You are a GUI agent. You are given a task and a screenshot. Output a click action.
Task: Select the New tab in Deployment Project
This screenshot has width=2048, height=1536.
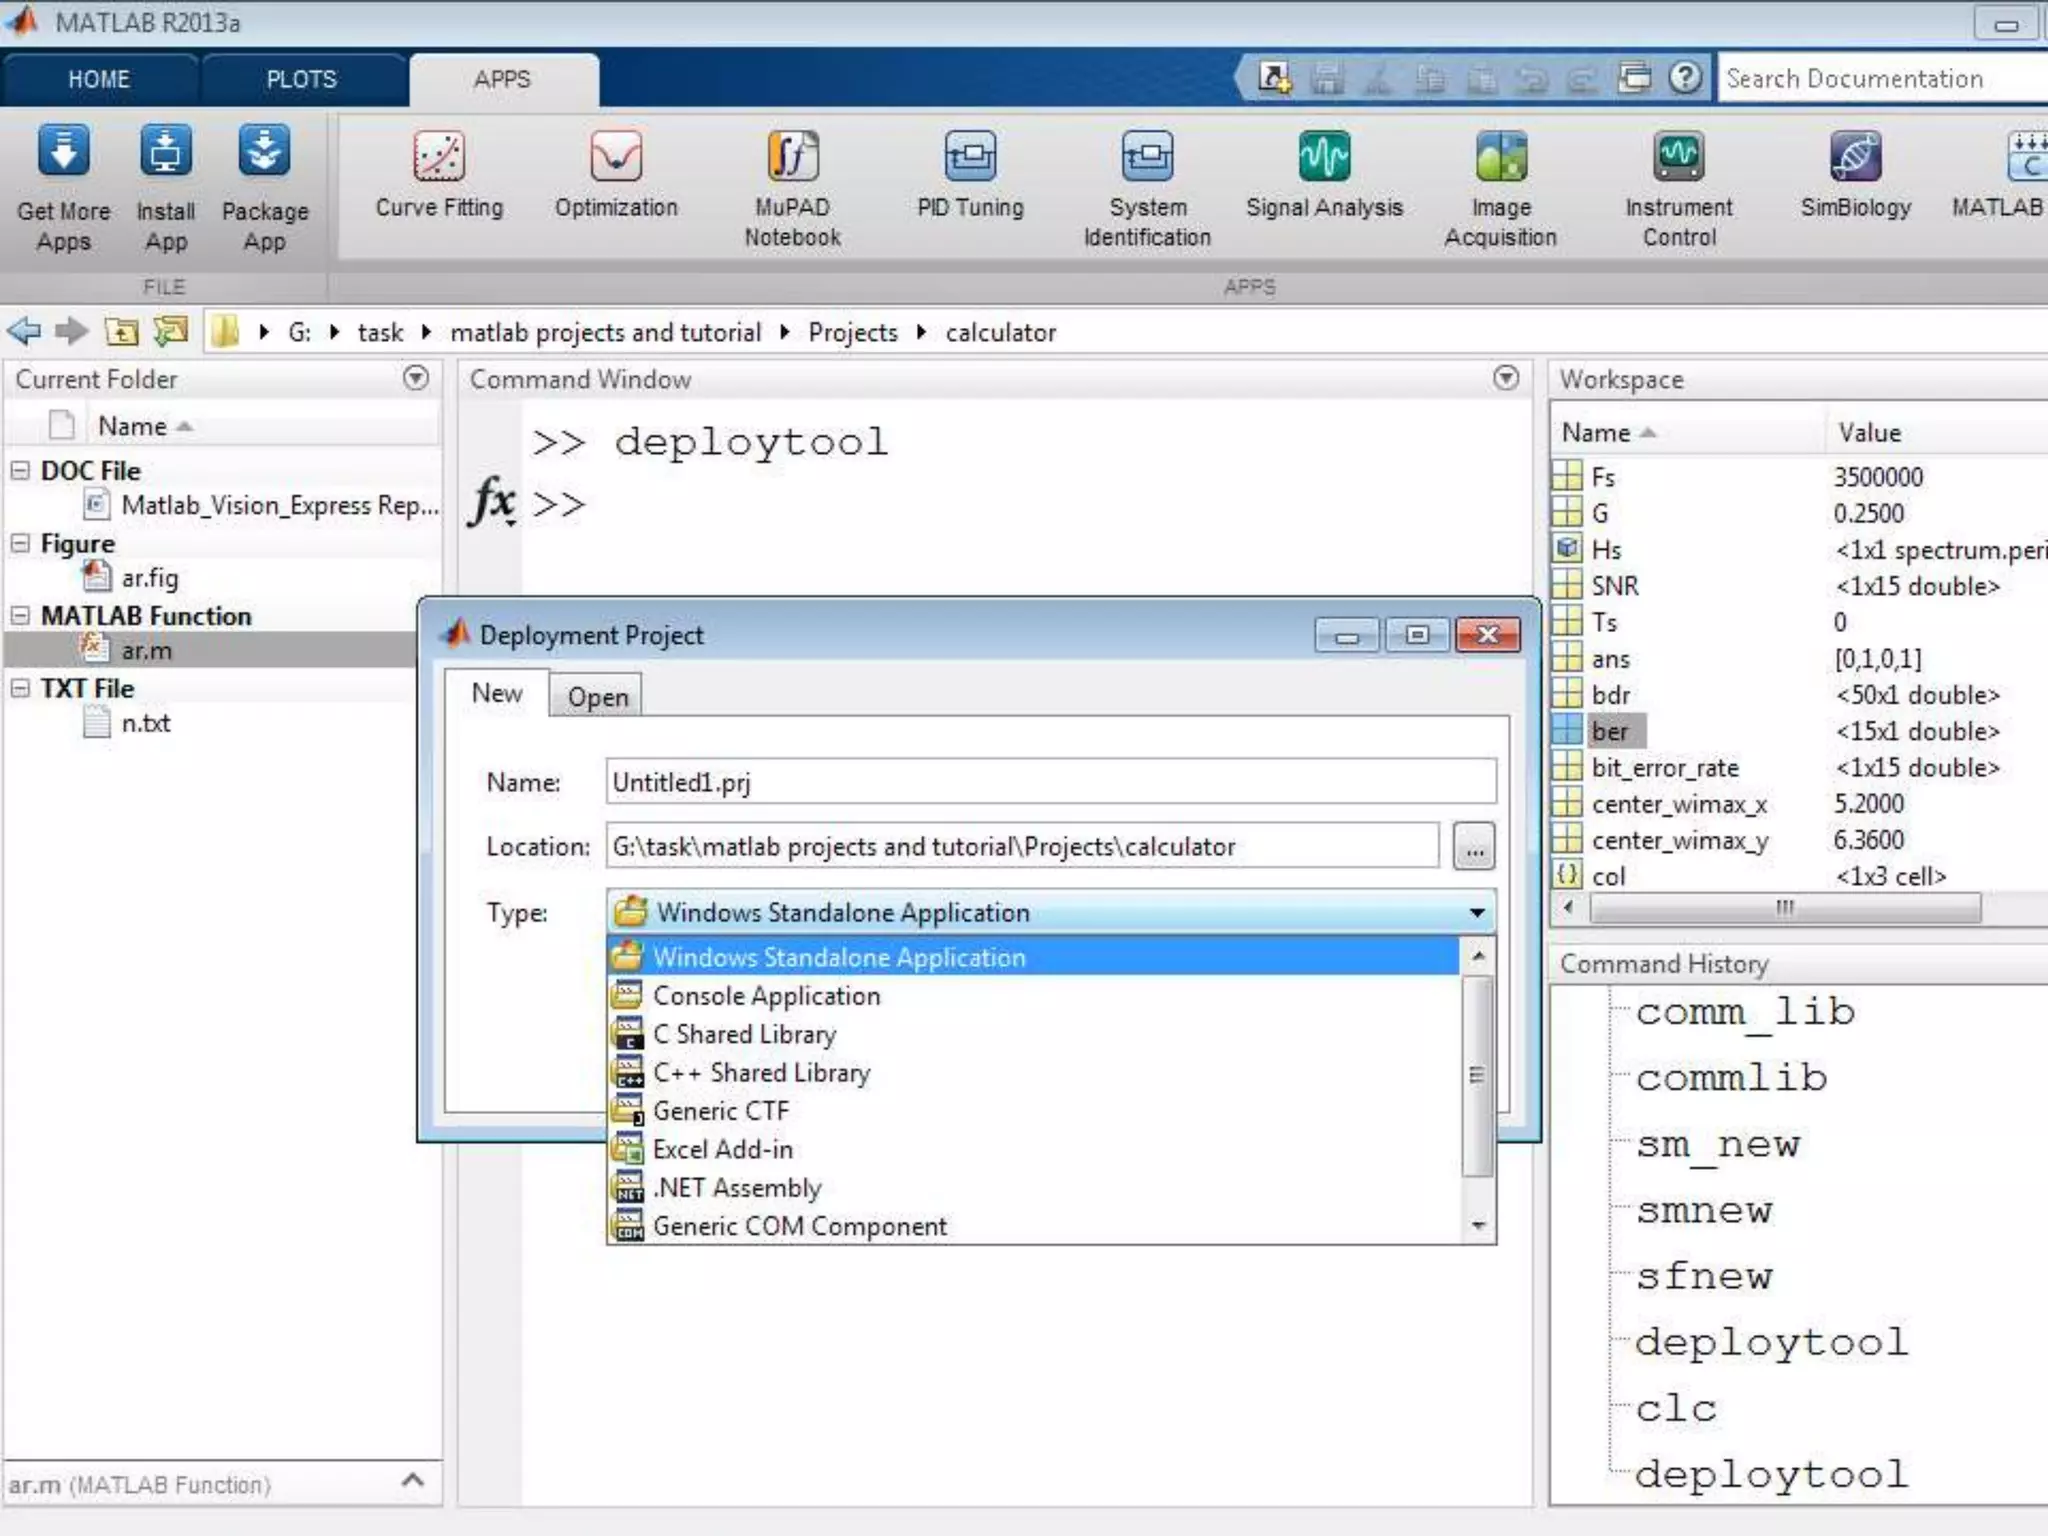497,693
